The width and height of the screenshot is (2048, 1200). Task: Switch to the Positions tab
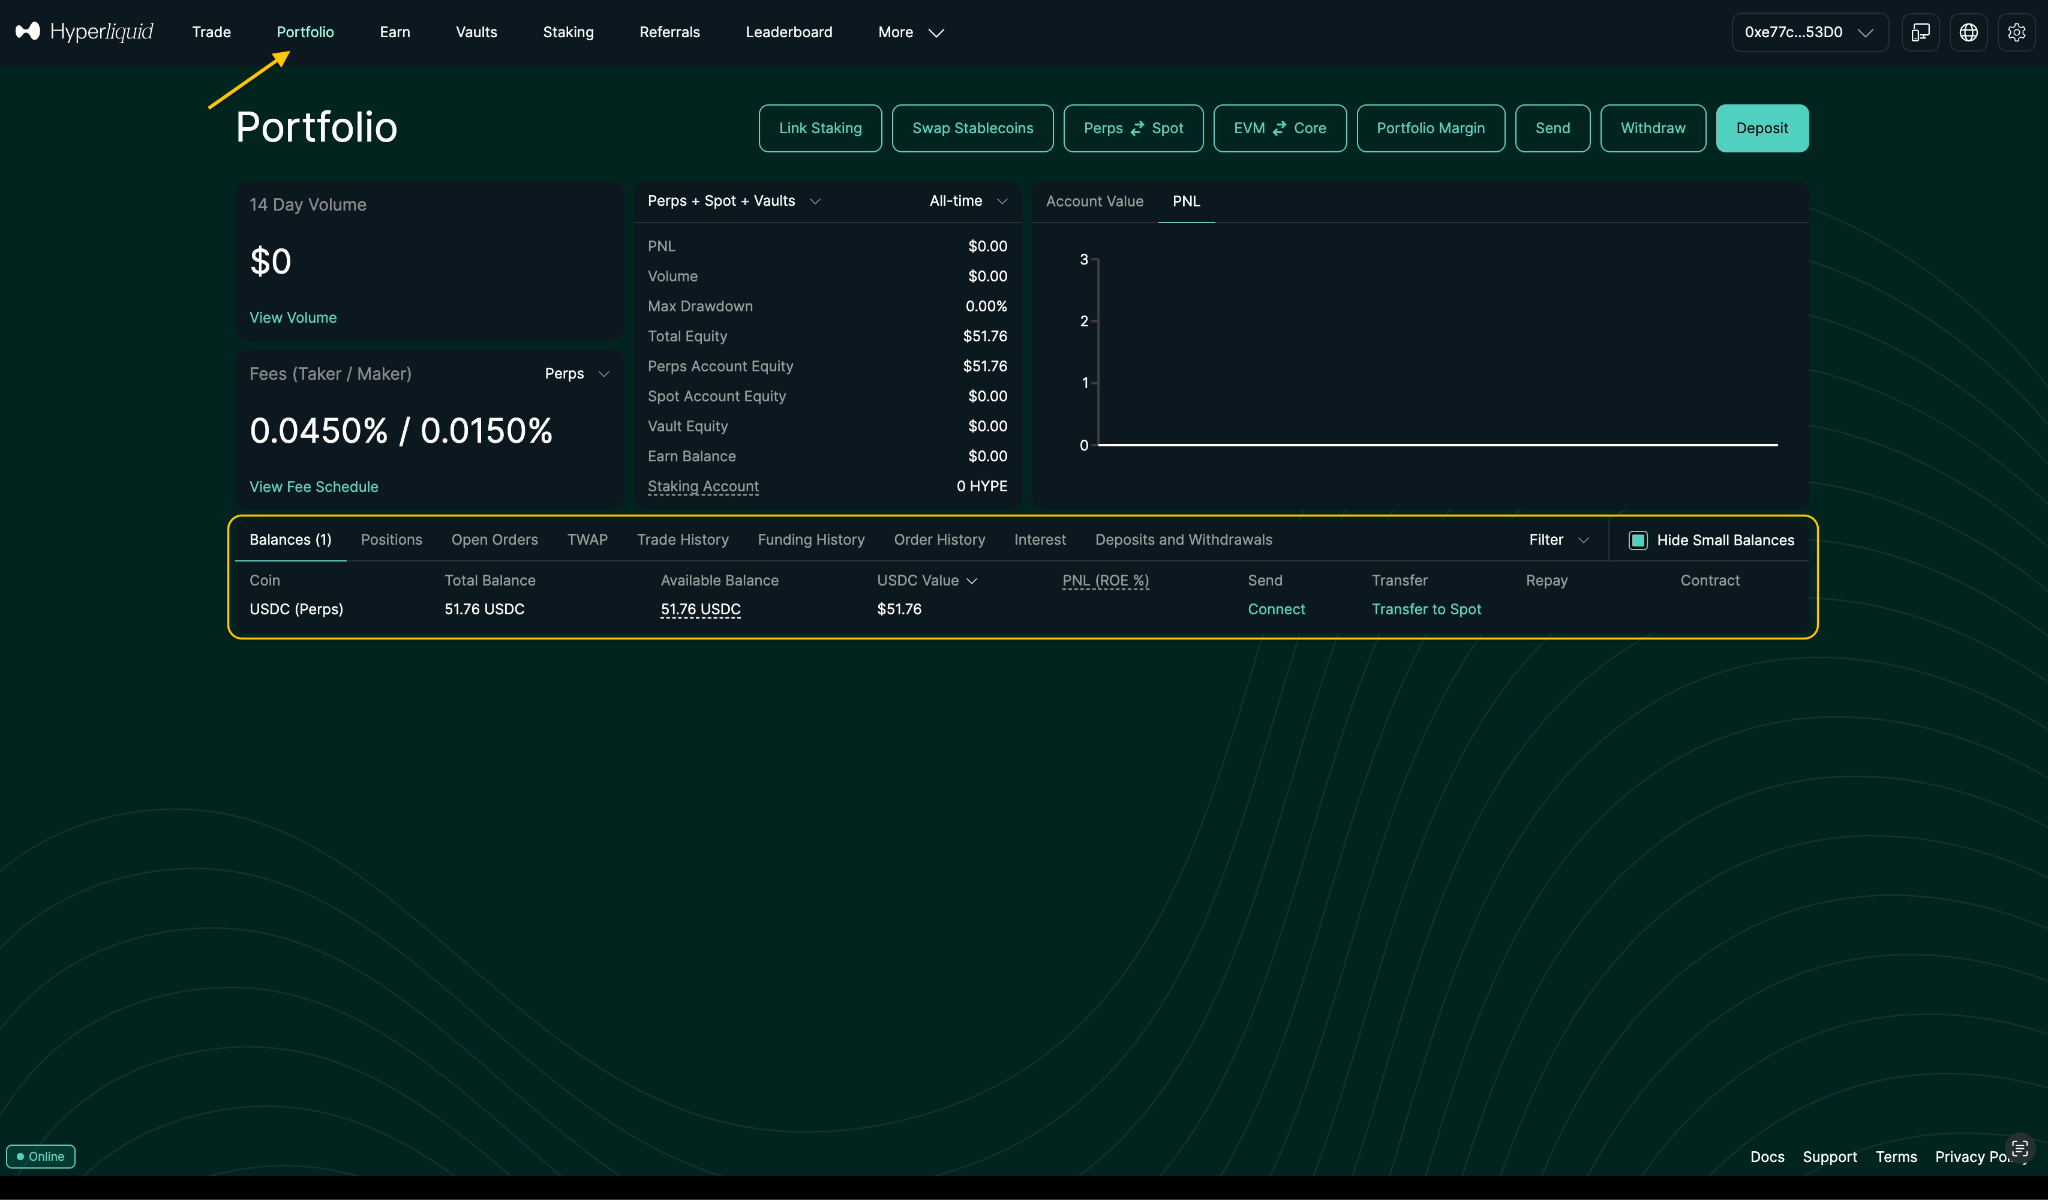pos(391,540)
